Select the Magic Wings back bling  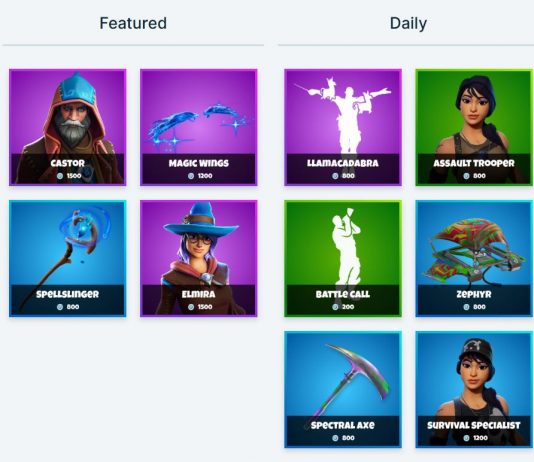point(199,127)
